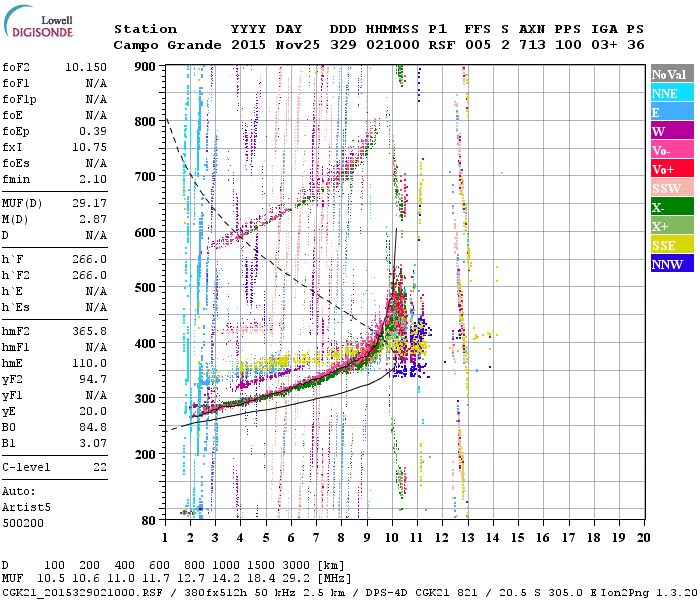Click the 80 km height axis label

[148, 520]
